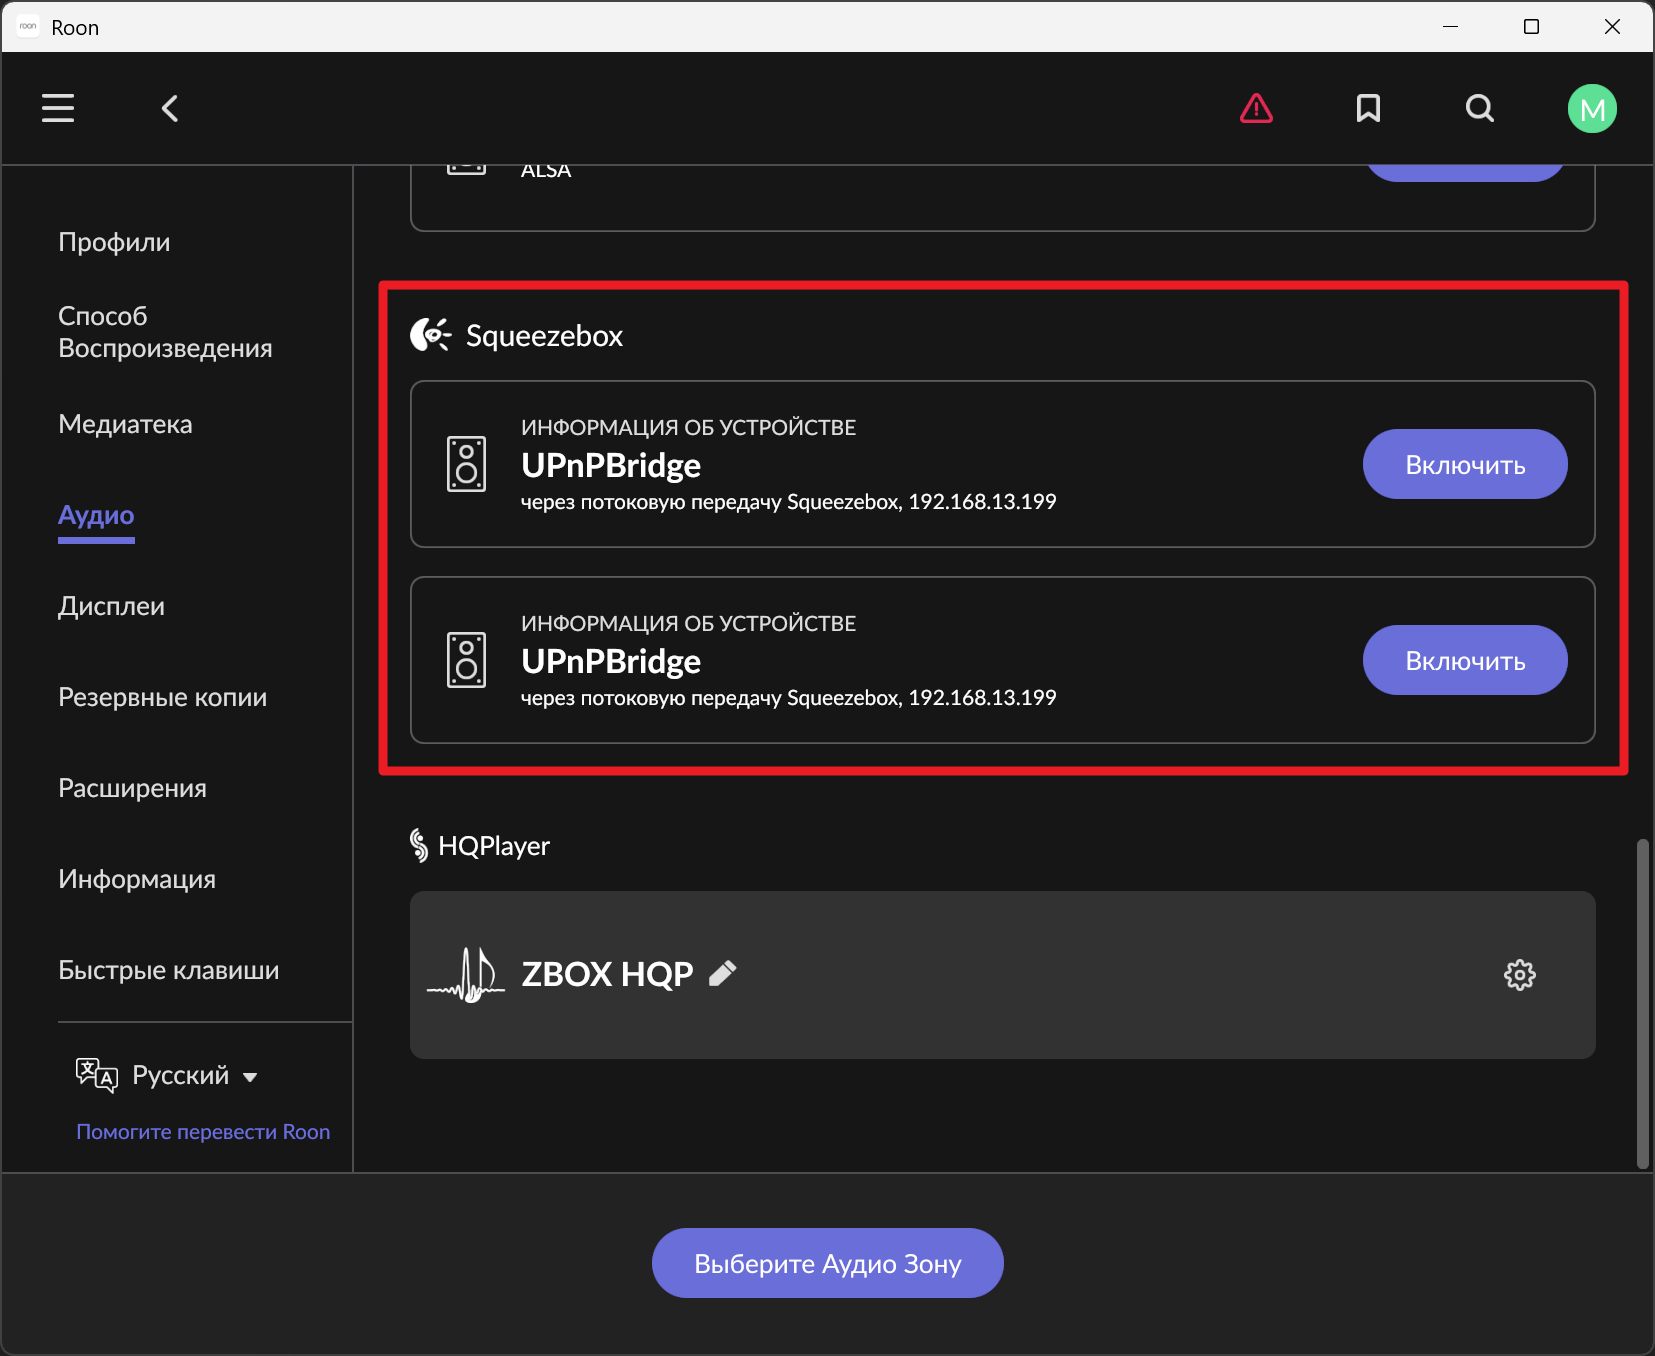Enable the first UPnPBridge device
This screenshot has height=1356, width=1655.
[1464, 464]
